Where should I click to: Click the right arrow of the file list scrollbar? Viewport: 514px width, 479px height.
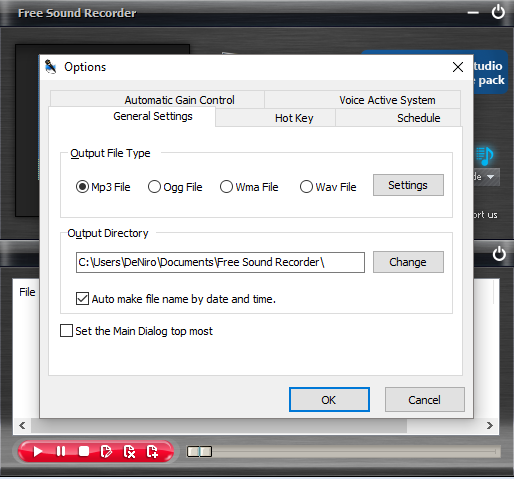(x=490, y=426)
